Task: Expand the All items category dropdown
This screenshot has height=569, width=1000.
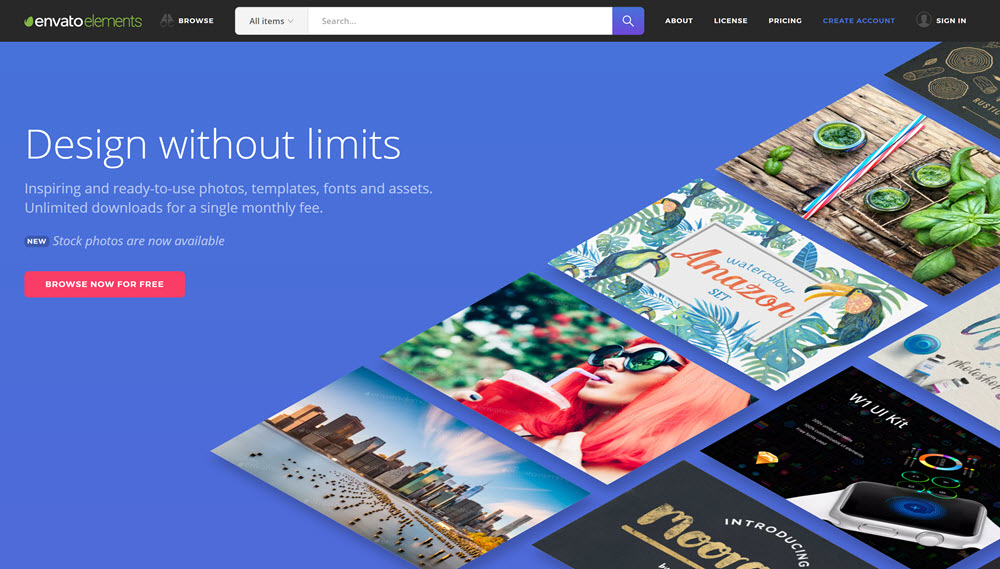Action: 271,21
